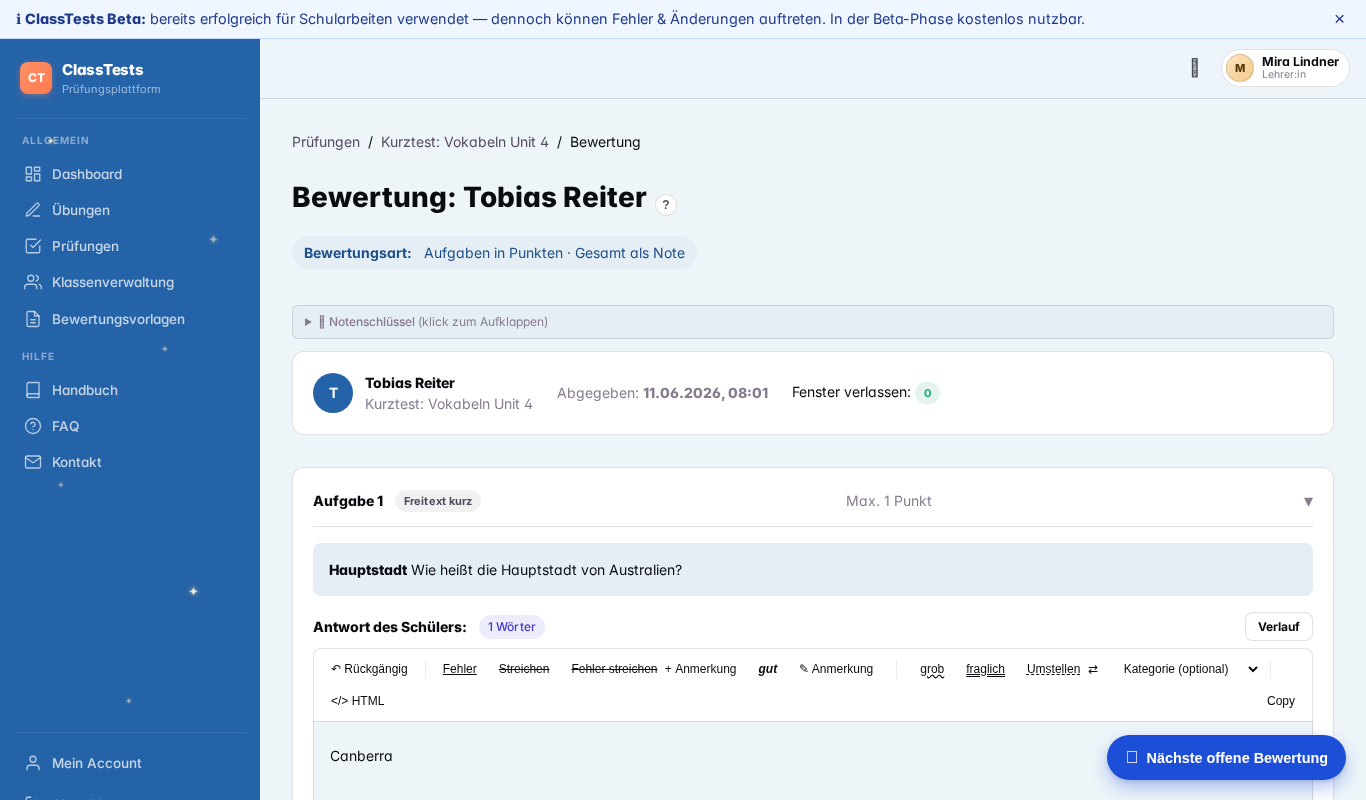Open Dashboard from the sidebar

130,174
